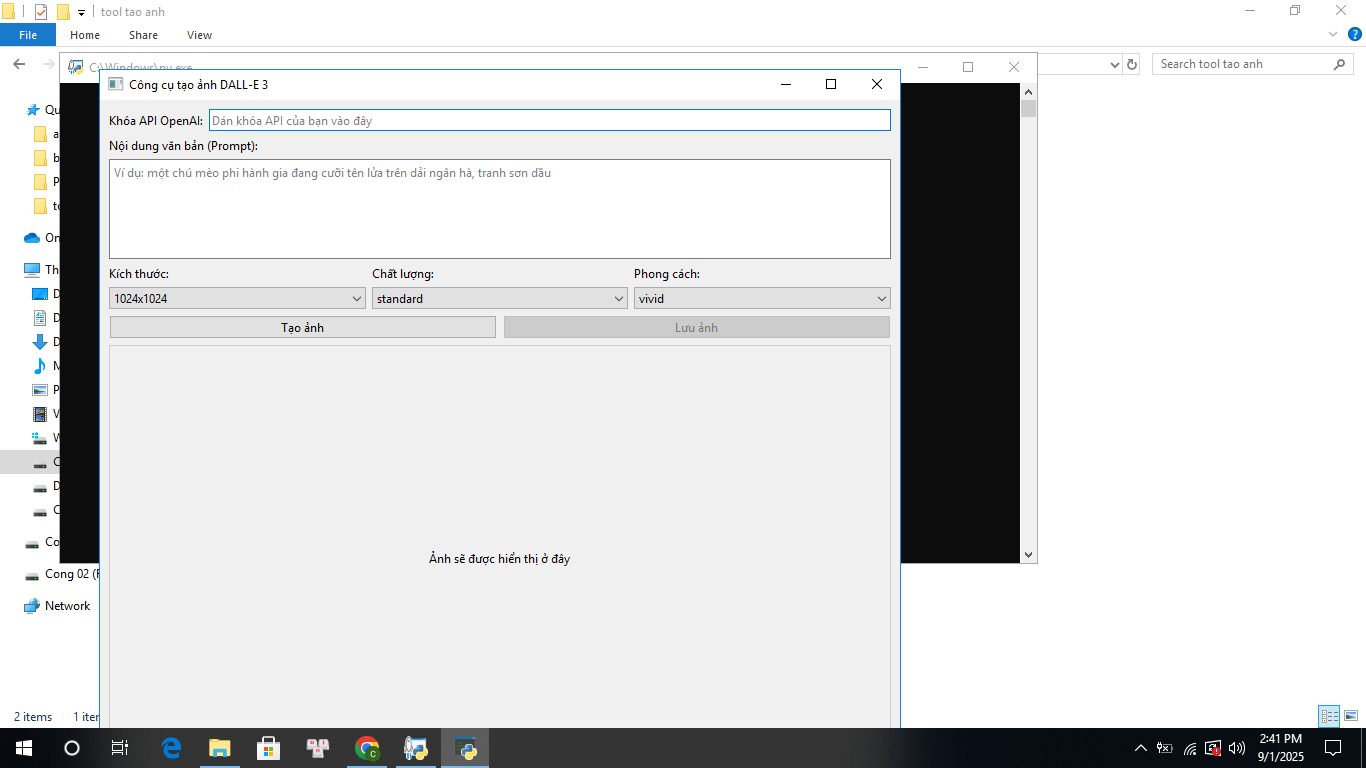Open the Wi-Fi network tray icon

[x=1190, y=748]
